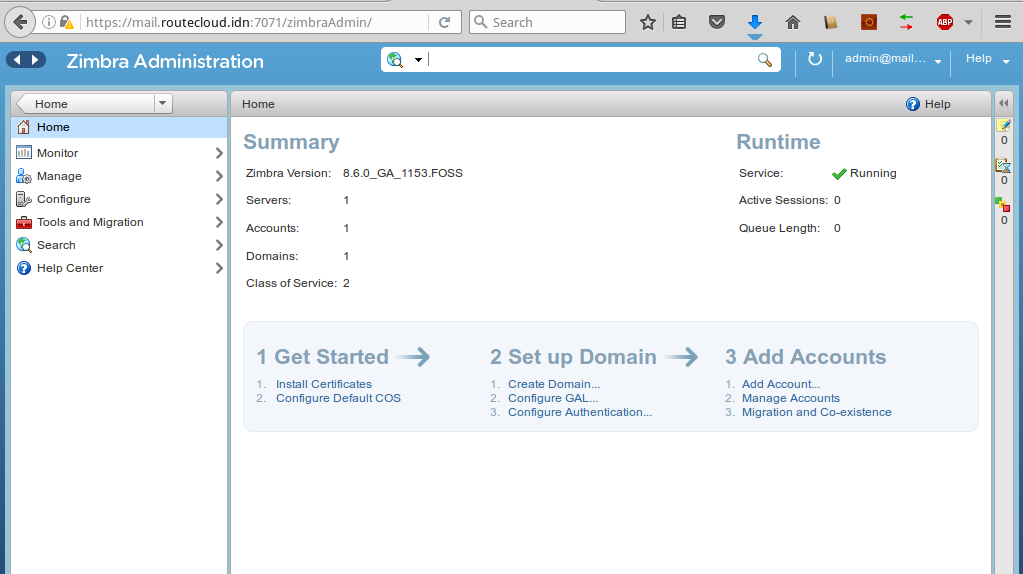This screenshot has height=574, width=1023.
Task: Open the Adblock Plus dropdown arrow
Action: click(968, 22)
